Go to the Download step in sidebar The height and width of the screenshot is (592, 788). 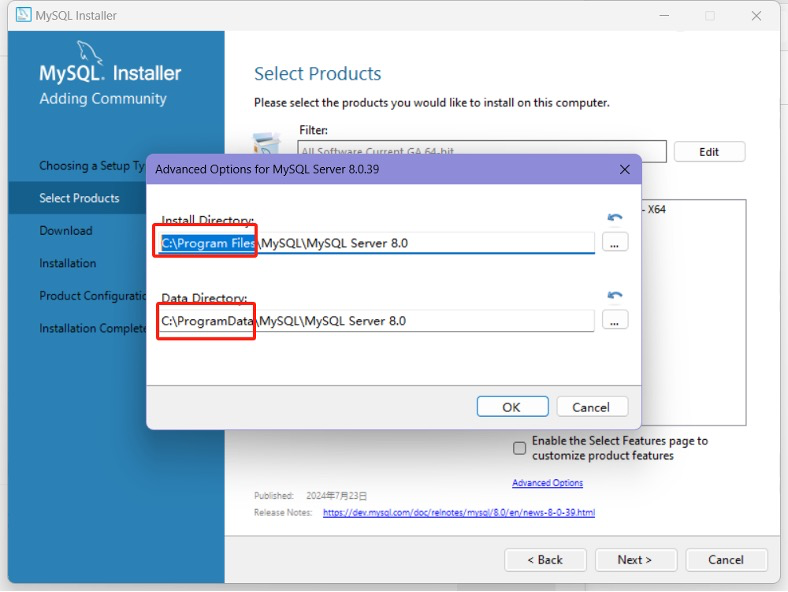66,231
